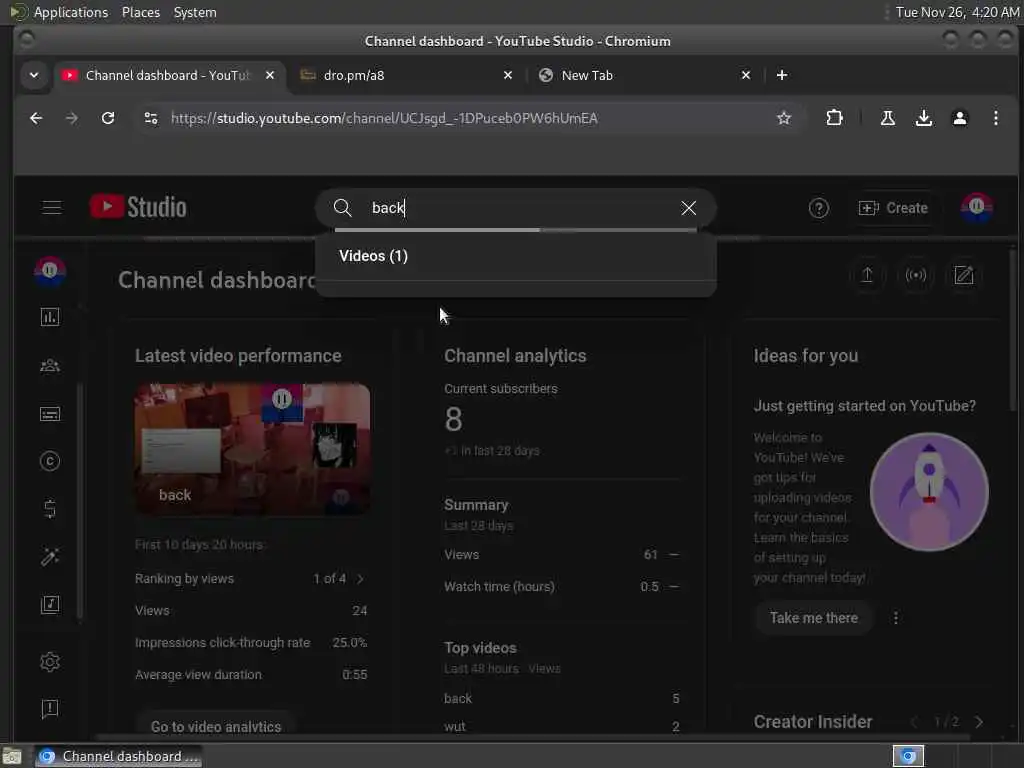
Task: Reload the current page
Action: pyautogui.click(x=108, y=118)
